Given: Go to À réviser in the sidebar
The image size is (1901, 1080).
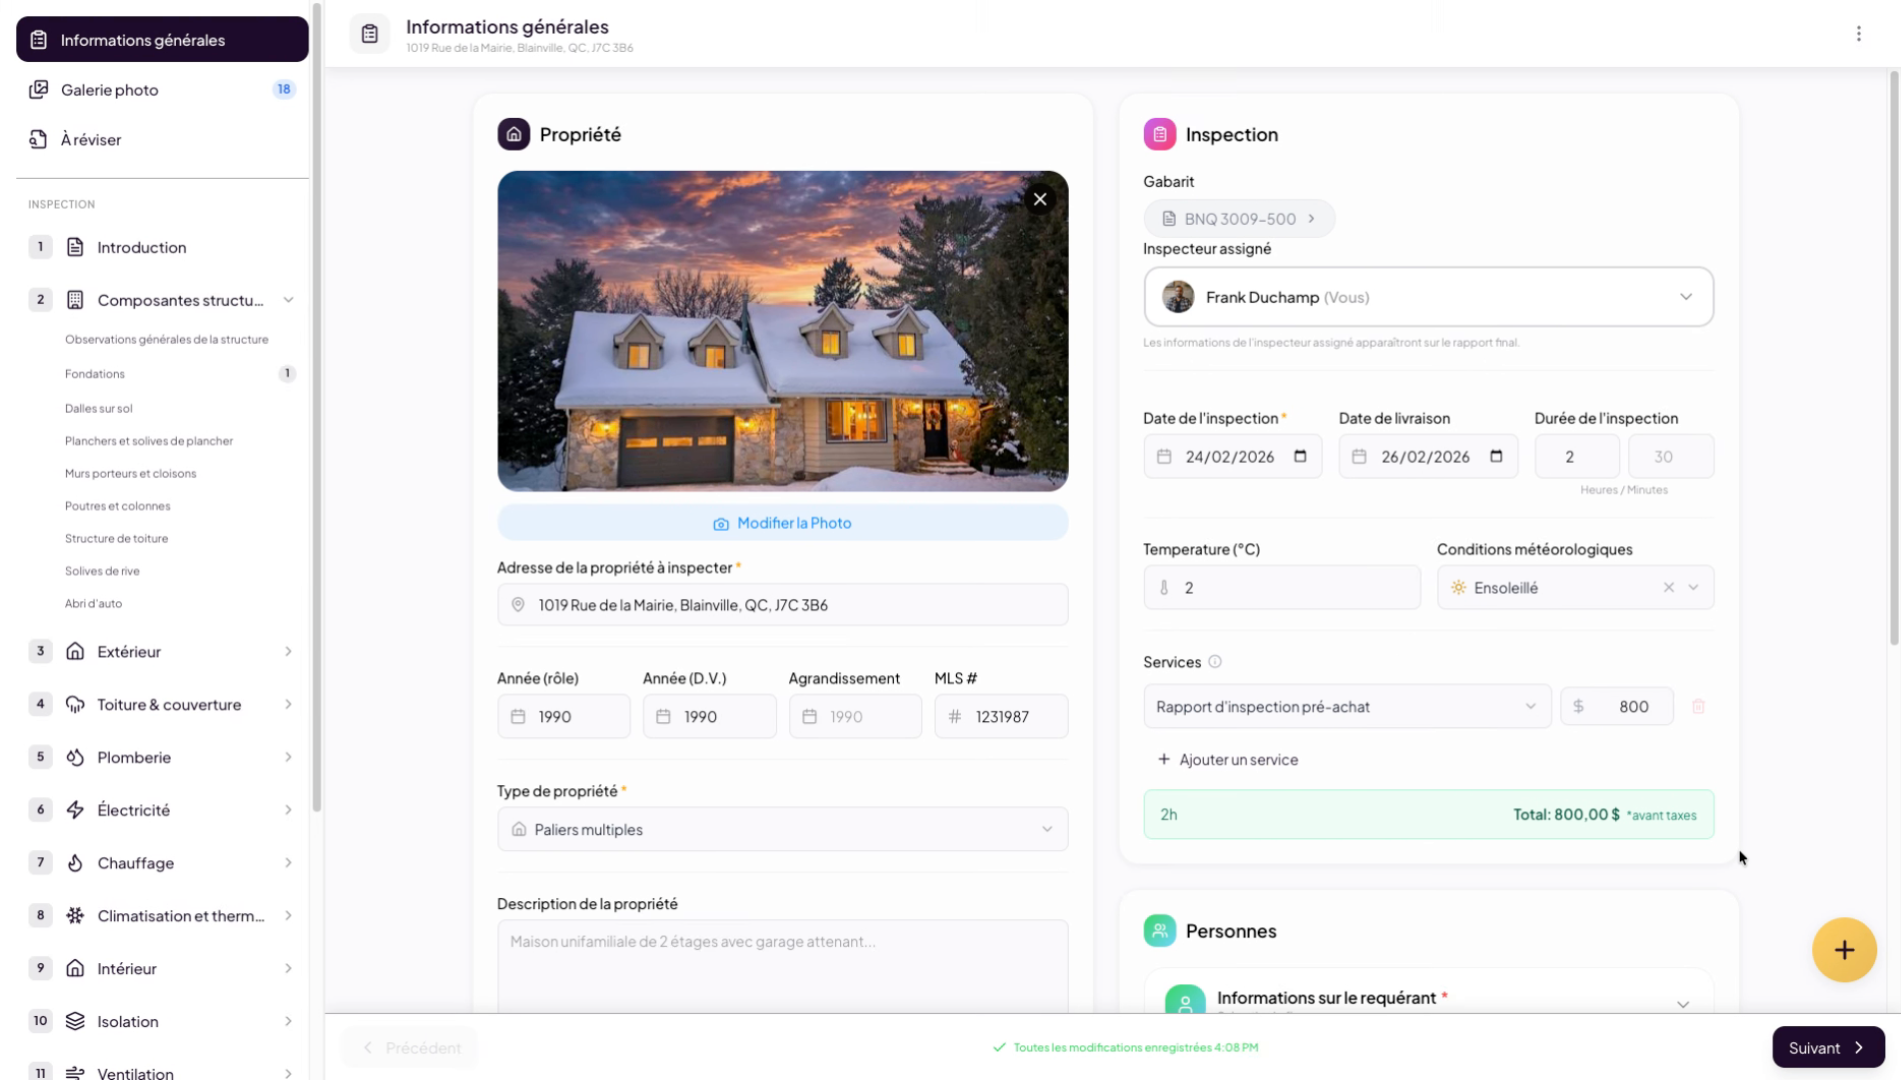Looking at the screenshot, I should (91, 140).
